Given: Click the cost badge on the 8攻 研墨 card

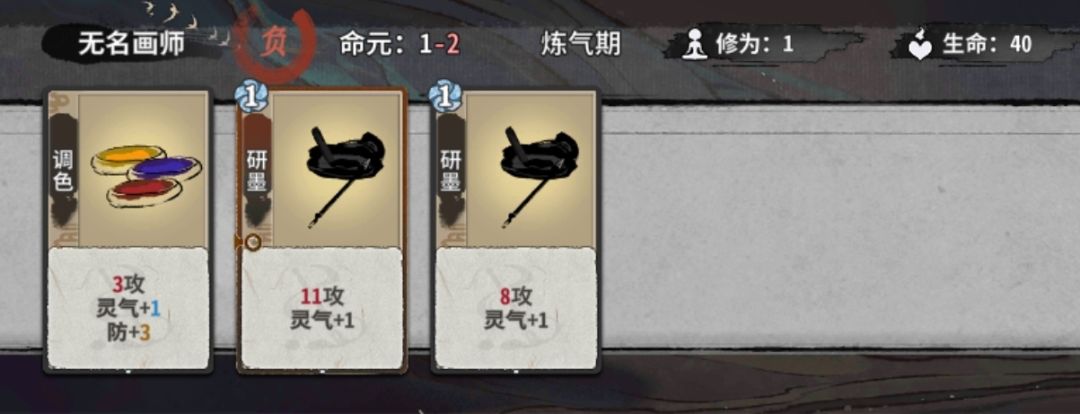Looking at the screenshot, I should pos(445,97).
